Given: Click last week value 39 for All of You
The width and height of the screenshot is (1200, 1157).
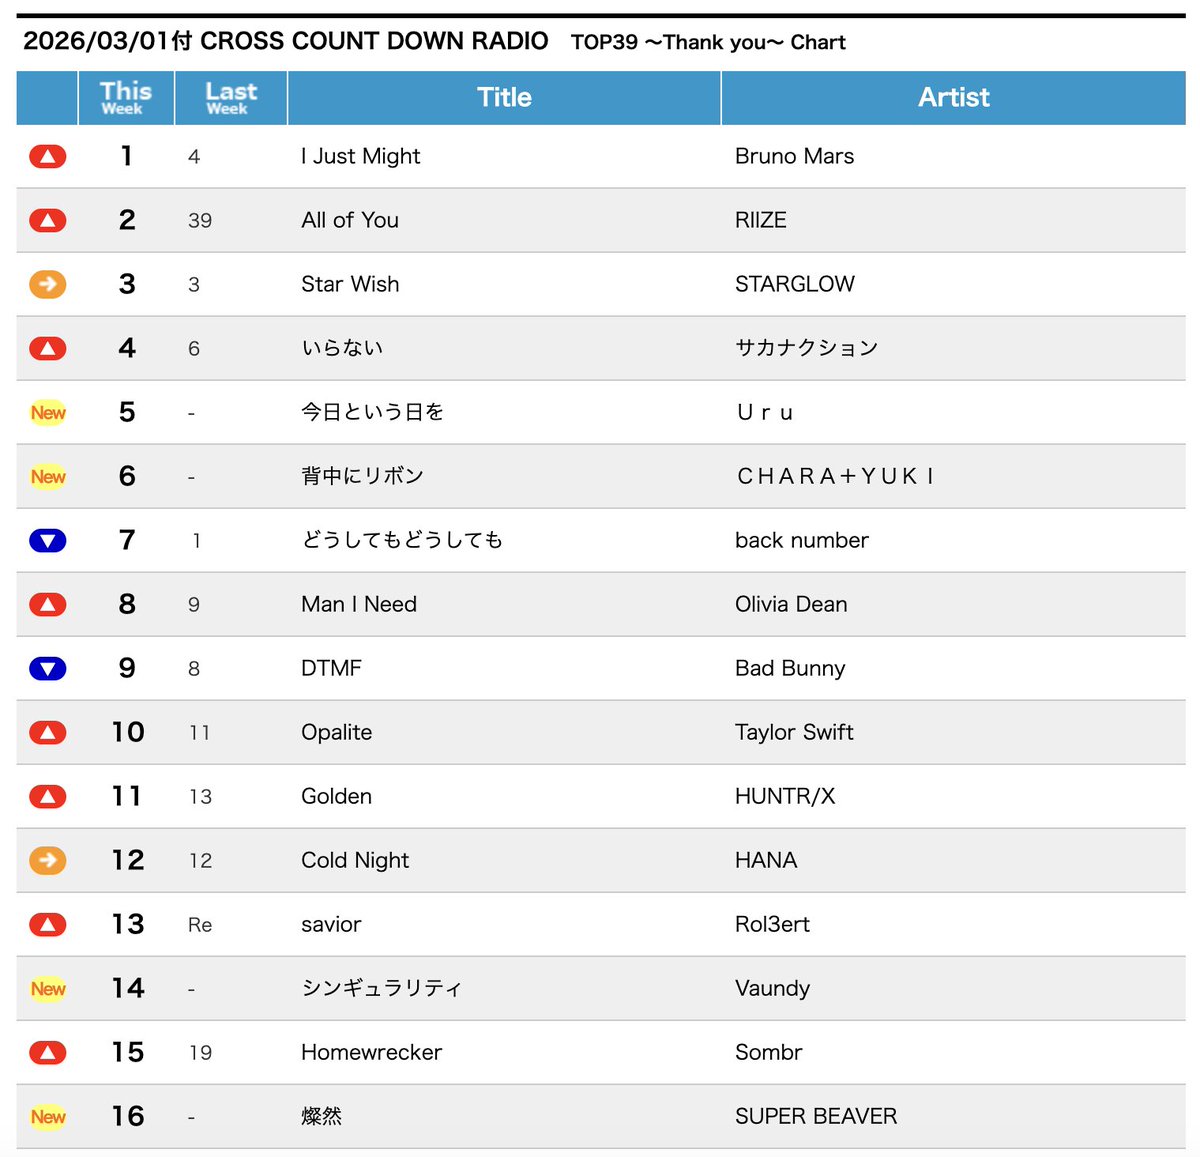Looking at the screenshot, I should pyautogui.click(x=200, y=221).
